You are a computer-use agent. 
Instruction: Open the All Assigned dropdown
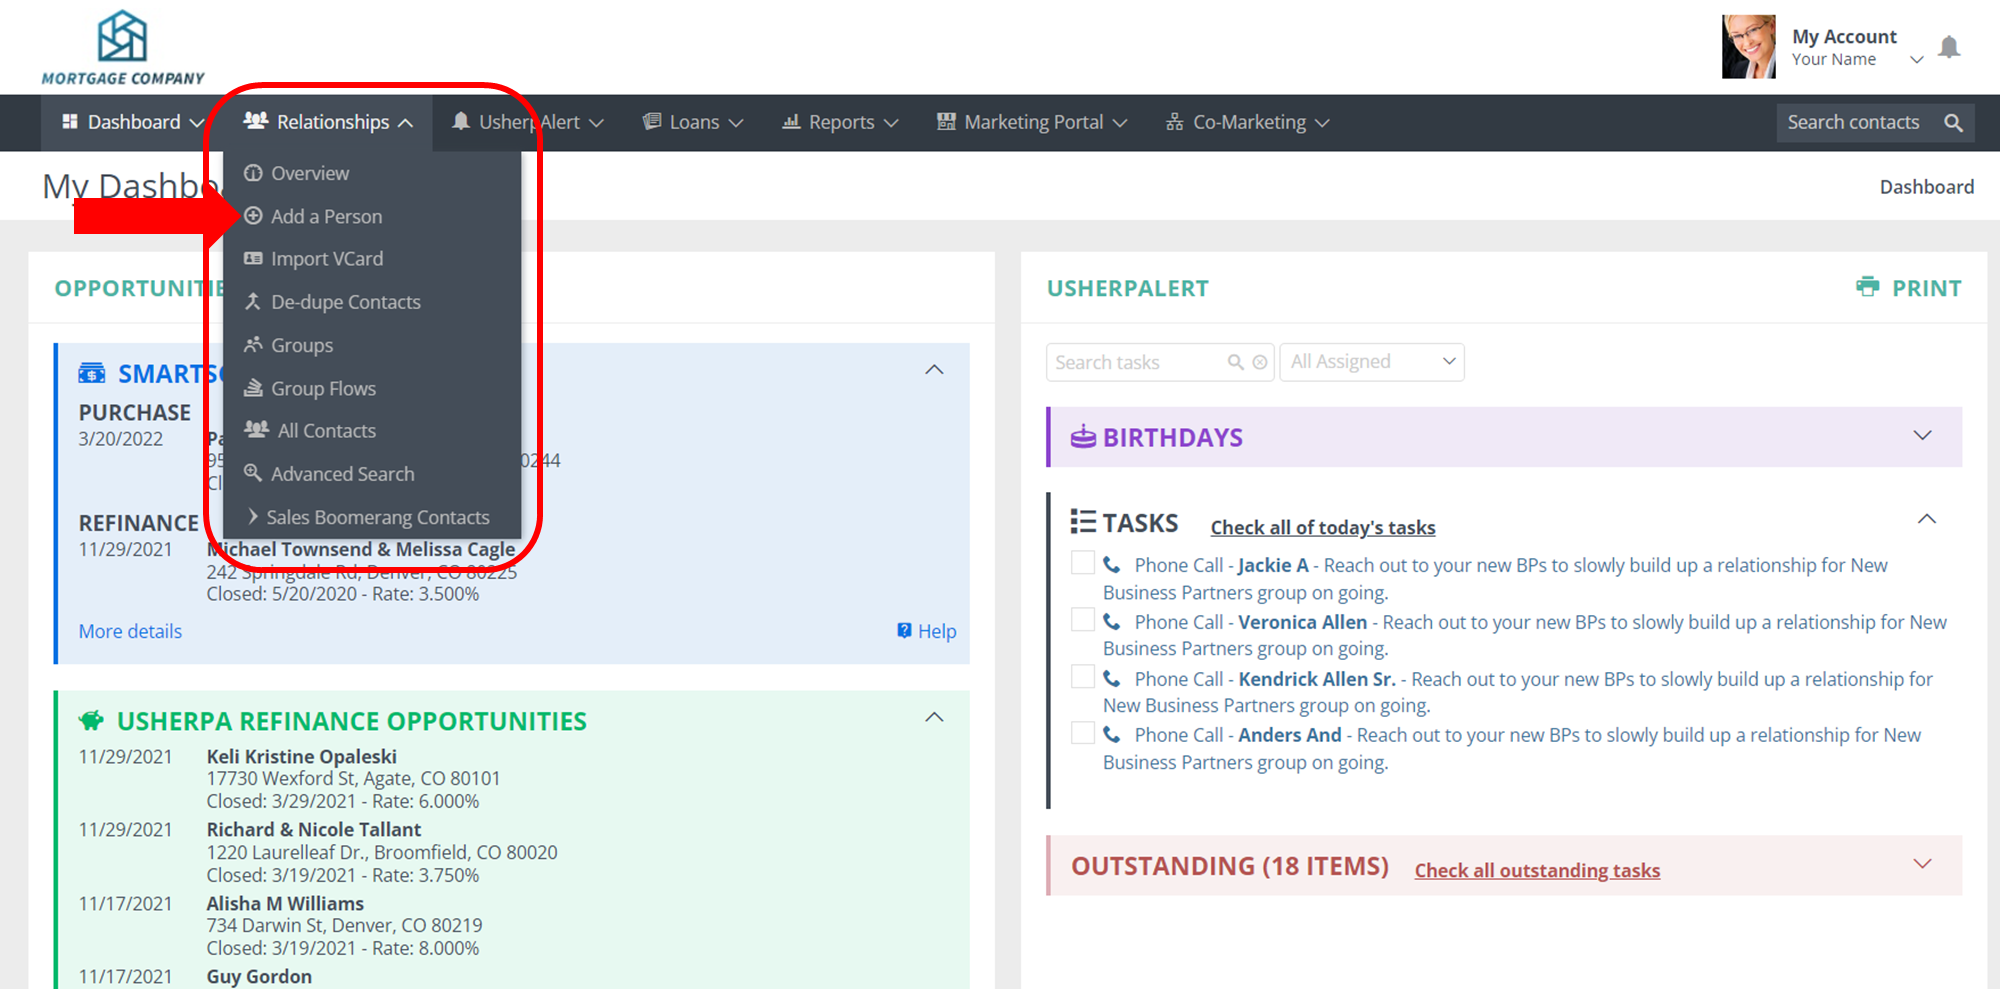(1371, 362)
